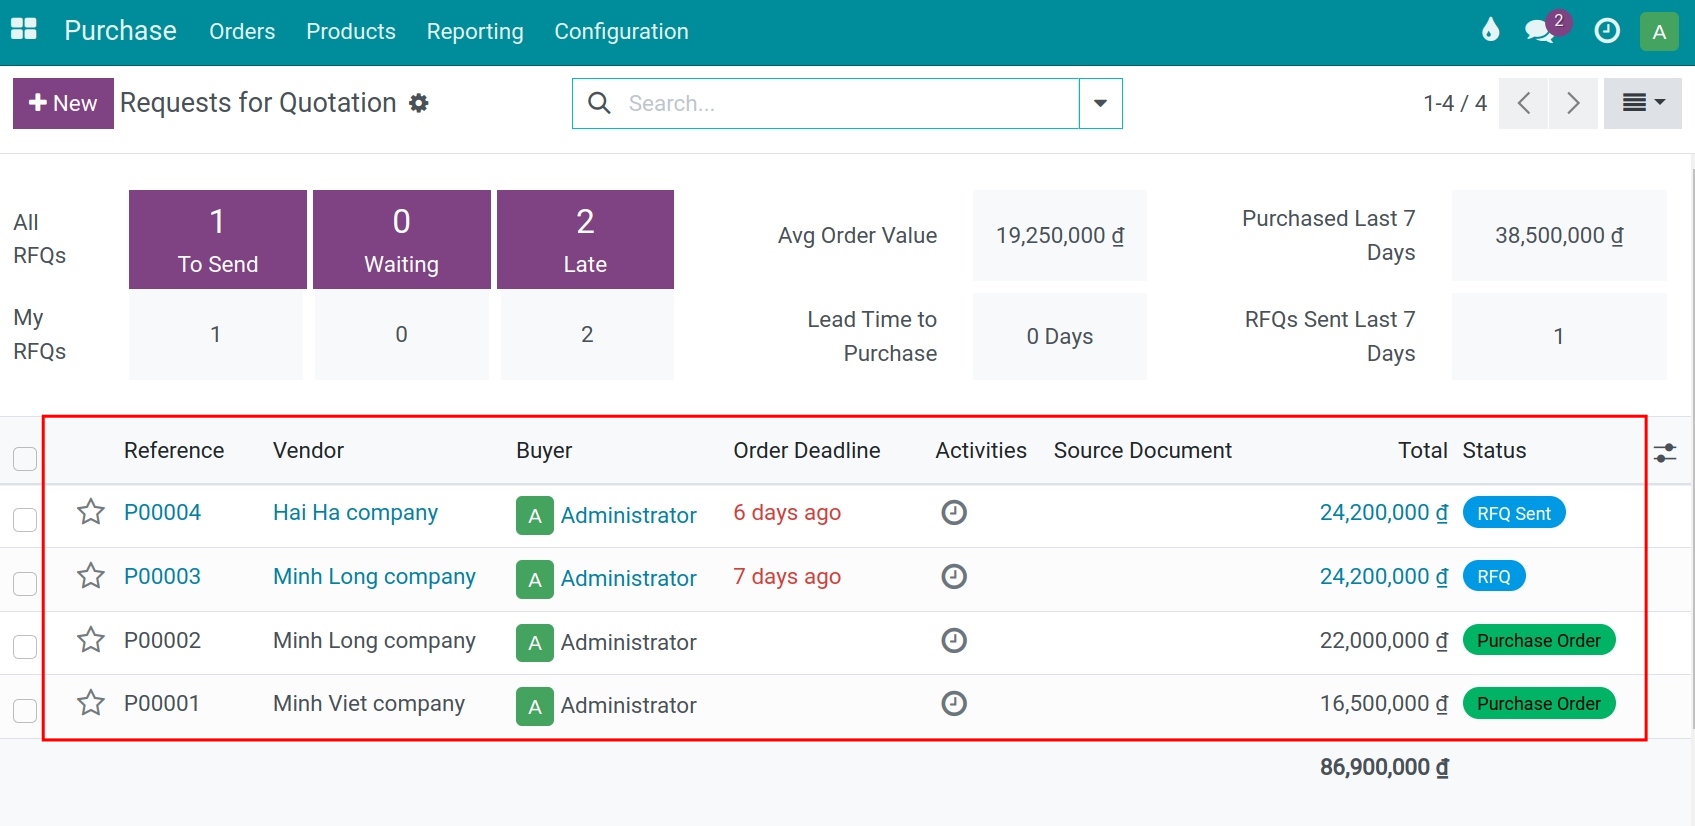
Task: Open the P00004 reference link
Action: click(x=162, y=512)
